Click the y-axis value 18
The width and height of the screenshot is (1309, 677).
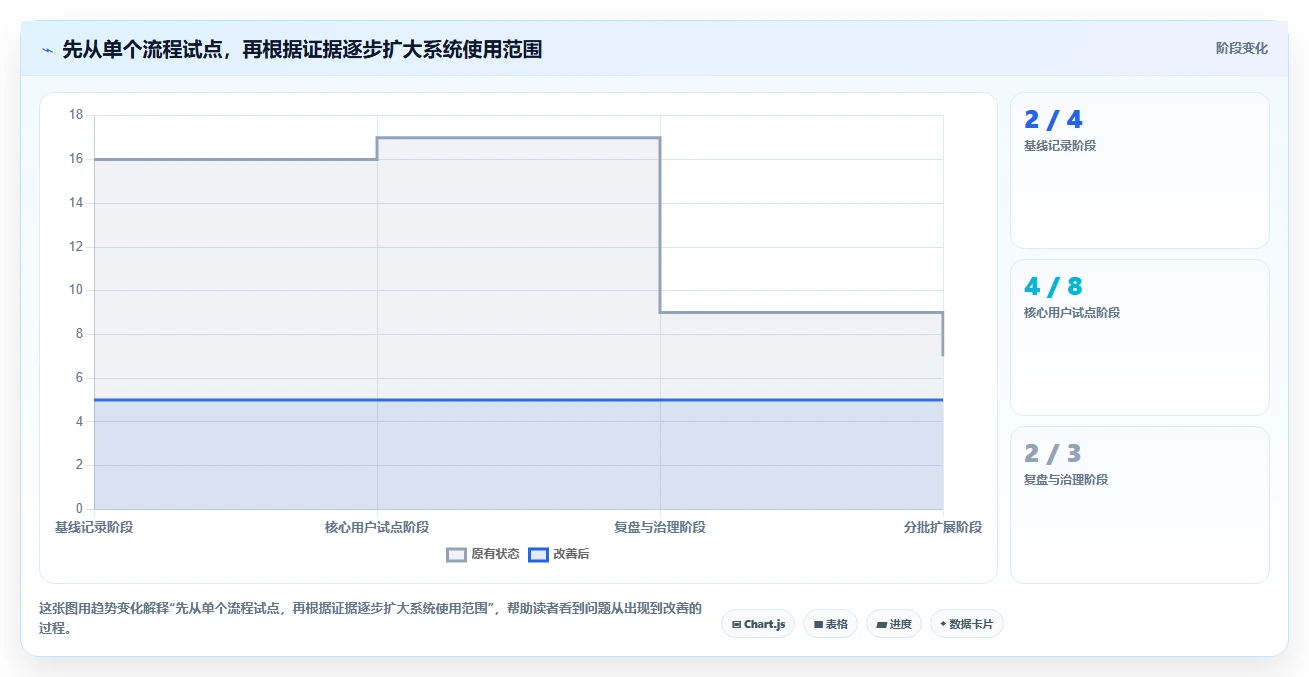pyautogui.click(x=76, y=115)
